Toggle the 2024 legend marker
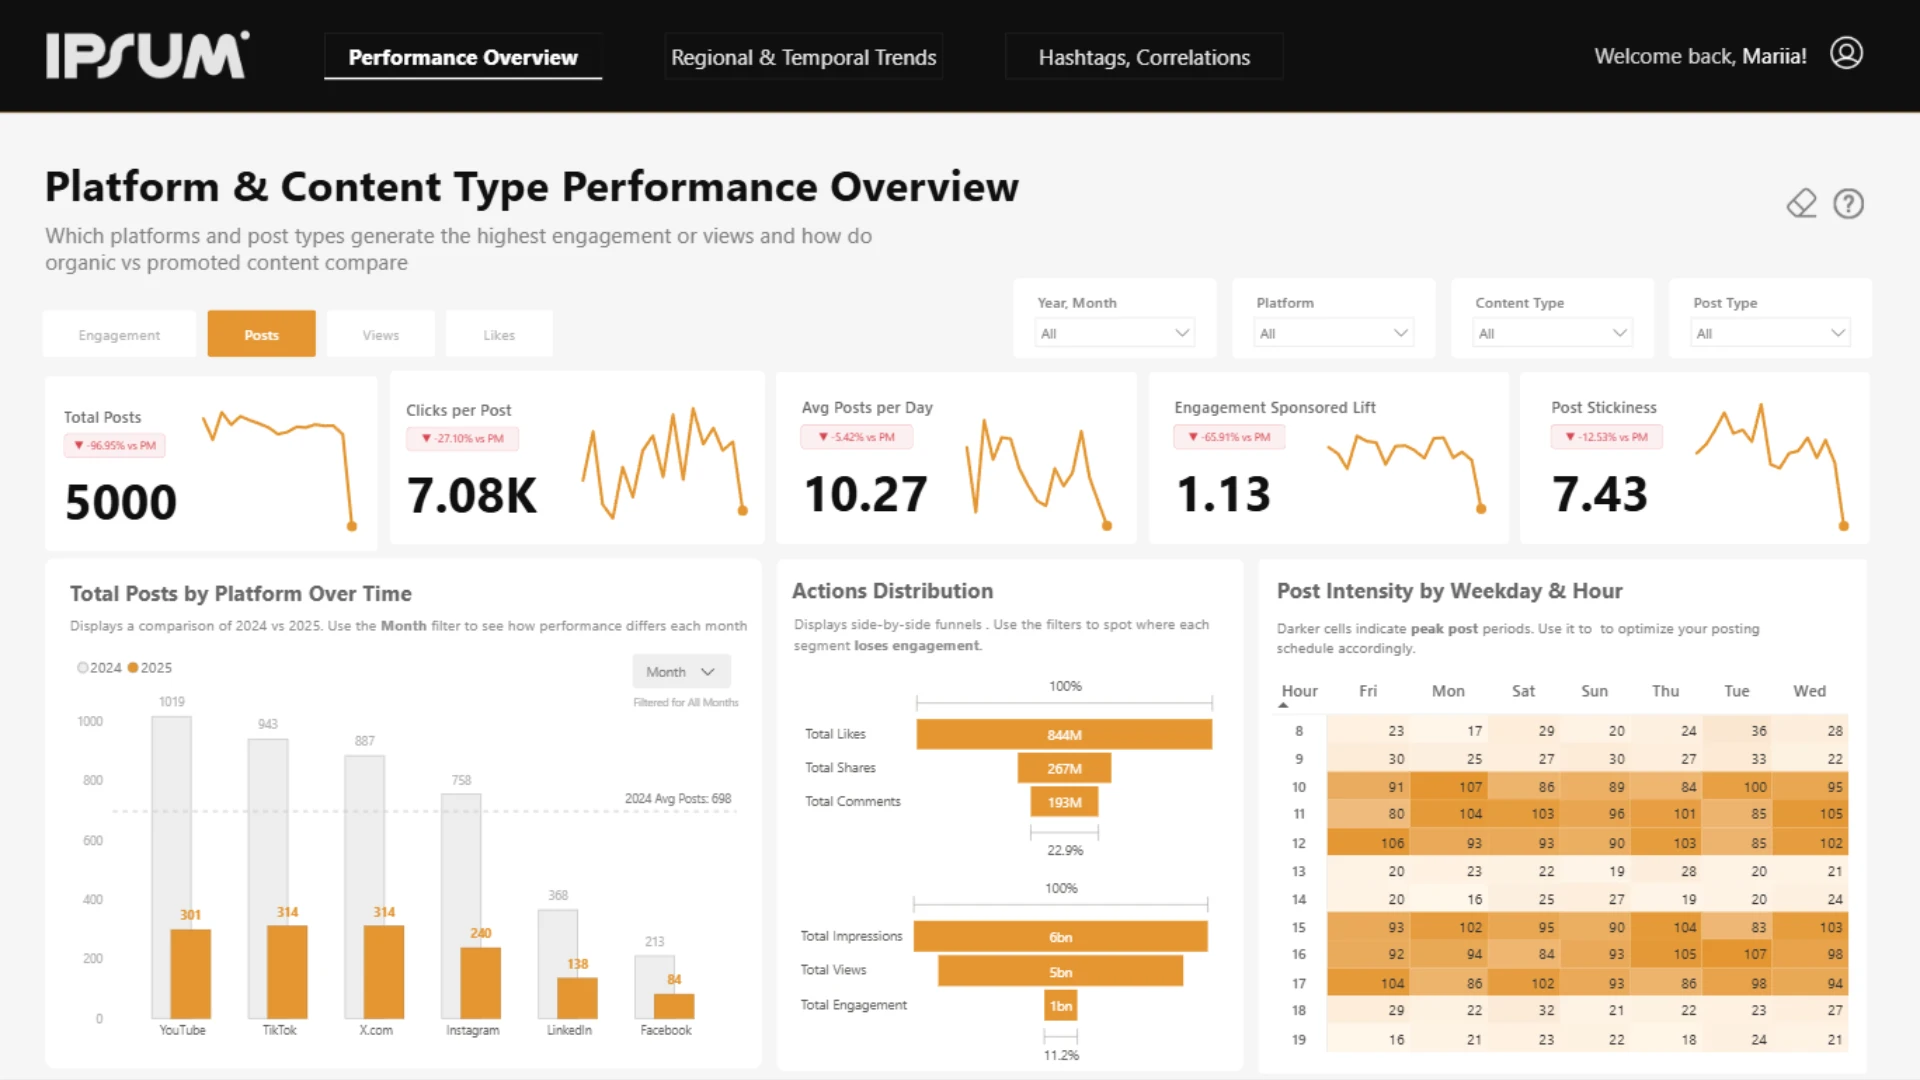 coord(82,668)
